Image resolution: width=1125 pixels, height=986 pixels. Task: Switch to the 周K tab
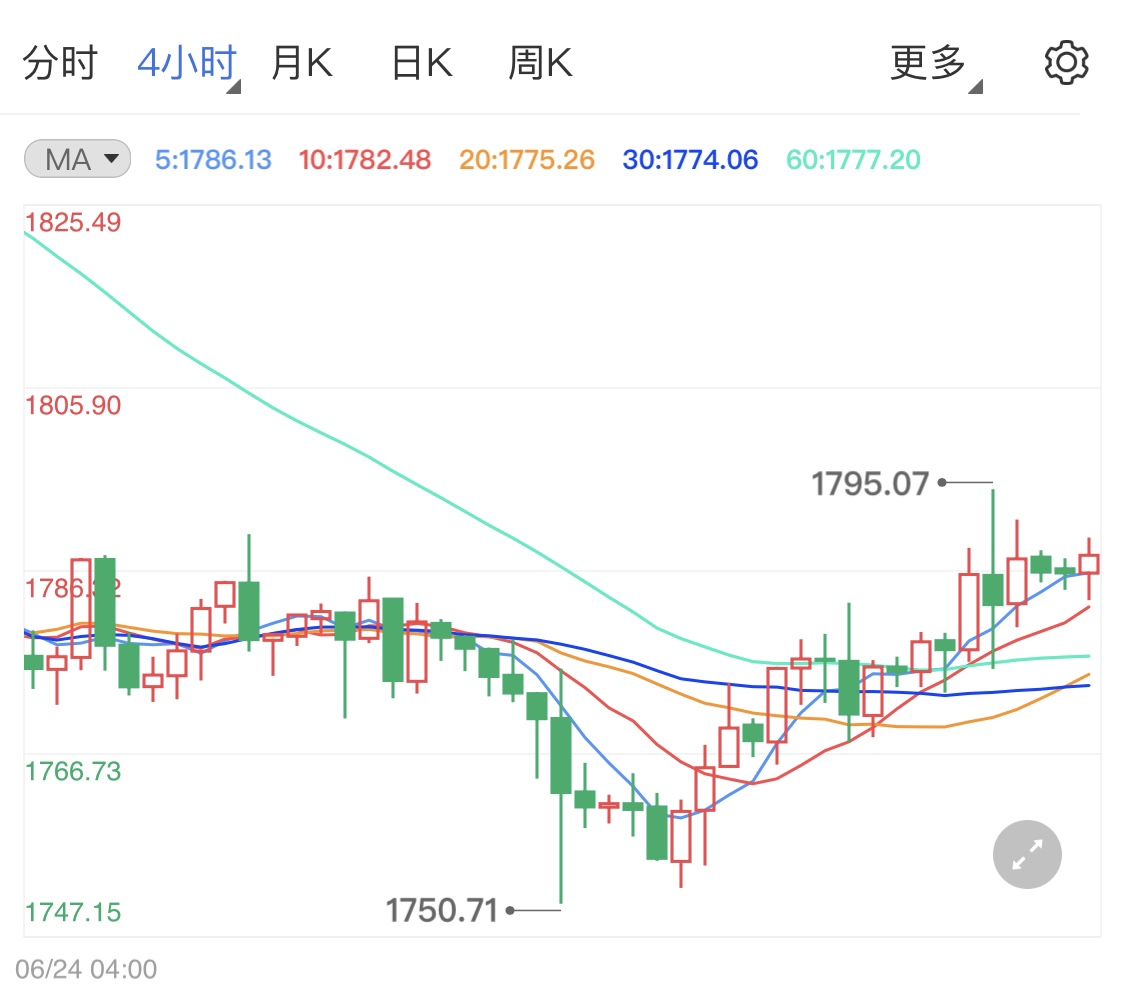coord(540,63)
